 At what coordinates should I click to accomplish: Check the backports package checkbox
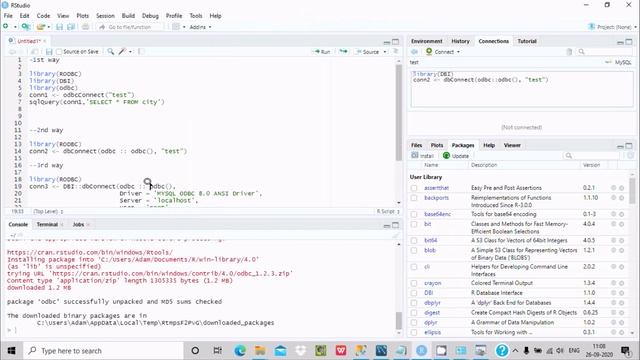coord(414,198)
